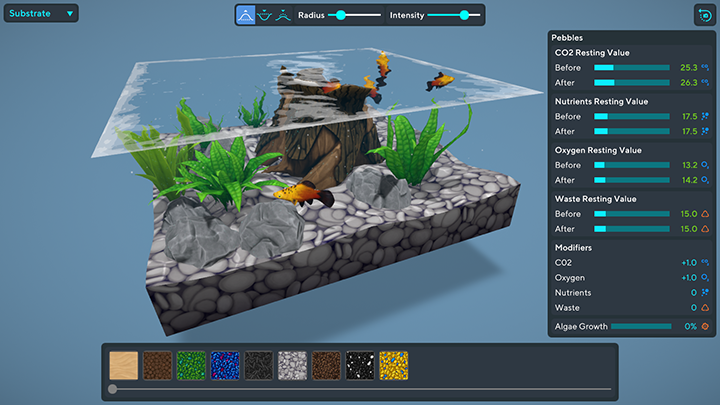The width and height of the screenshot is (720, 405).
Task: Click the Oxygen Resting Value heading
Action: coord(598,150)
